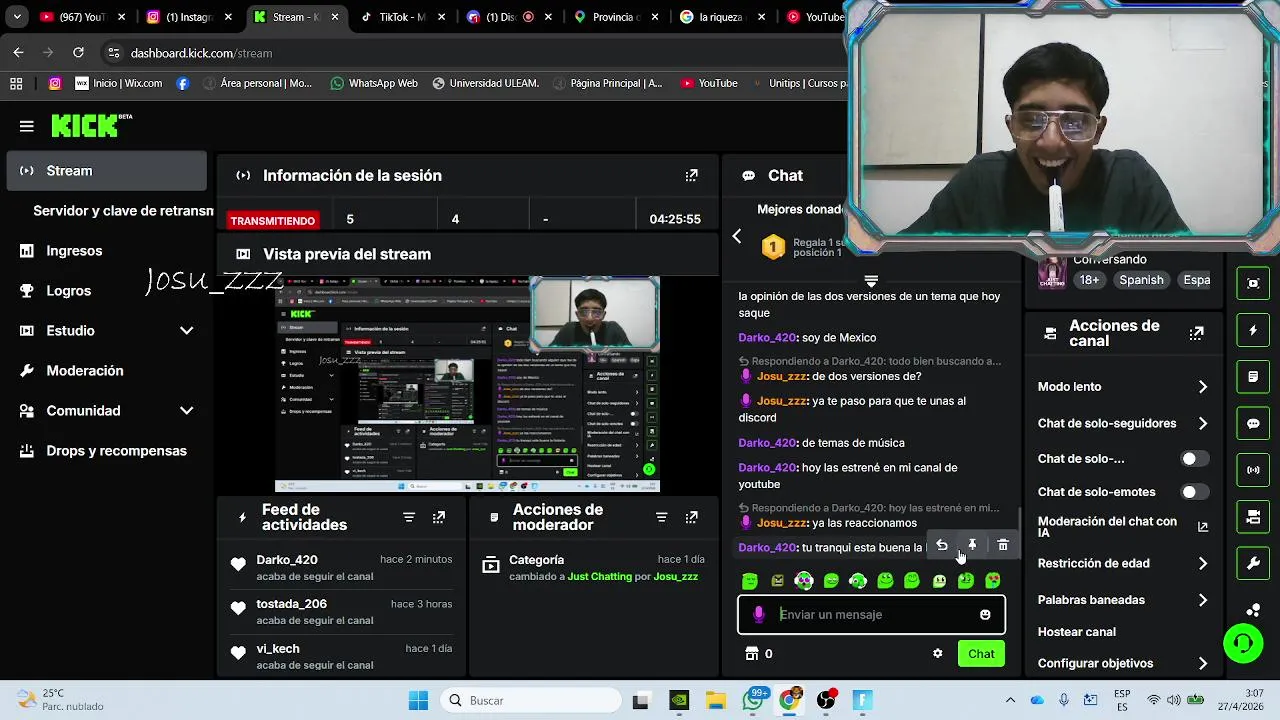The width and height of the screenshot is (1280, 720).
Task: Open Restricción de edad options
Action: [1123, 564]
